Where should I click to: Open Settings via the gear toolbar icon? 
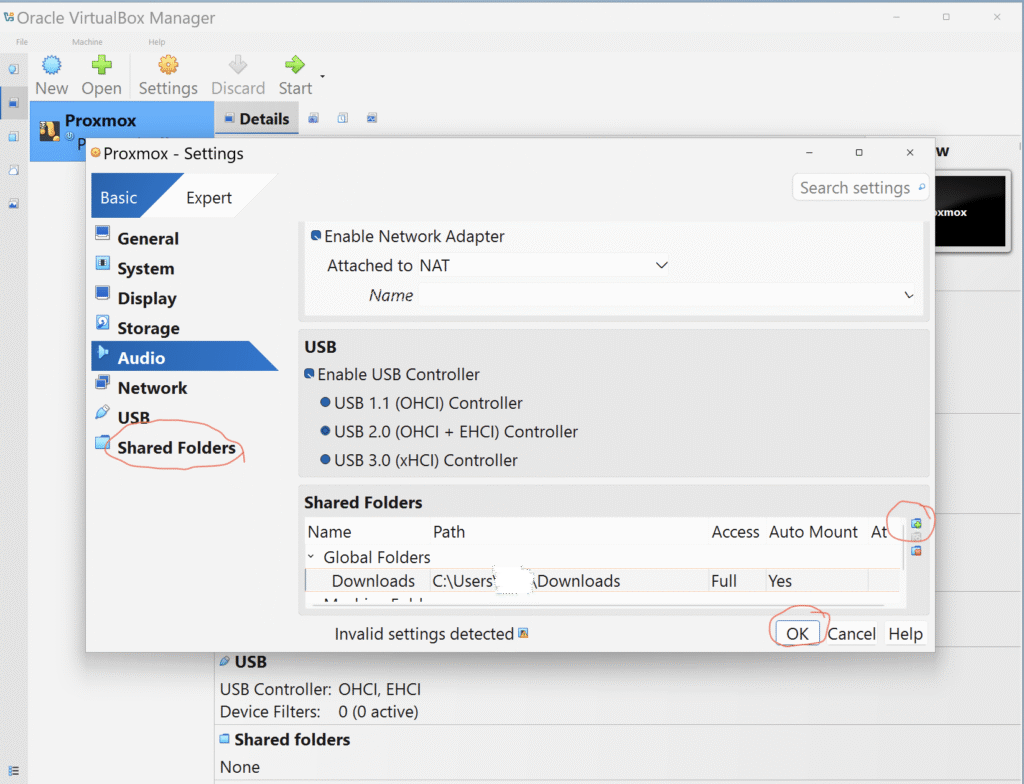tap(168, 66)
